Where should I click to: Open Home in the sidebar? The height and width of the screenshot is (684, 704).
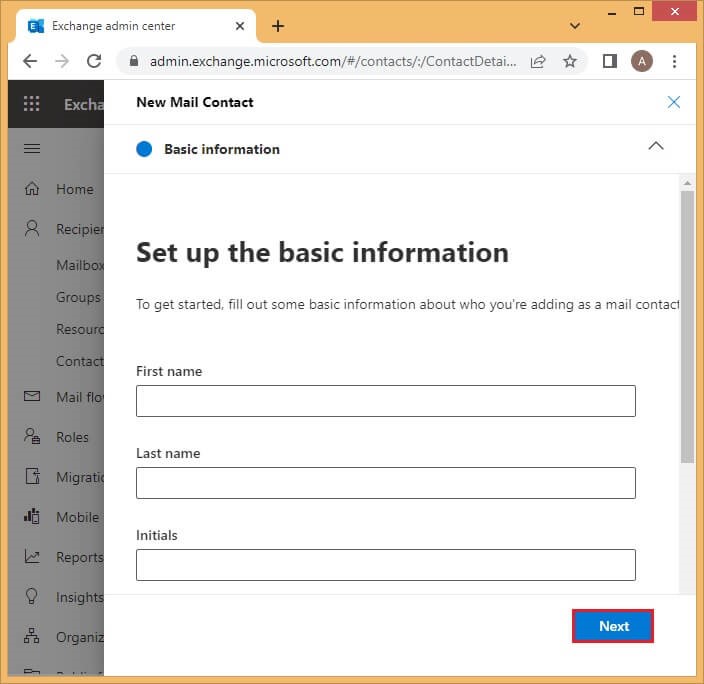75,189
